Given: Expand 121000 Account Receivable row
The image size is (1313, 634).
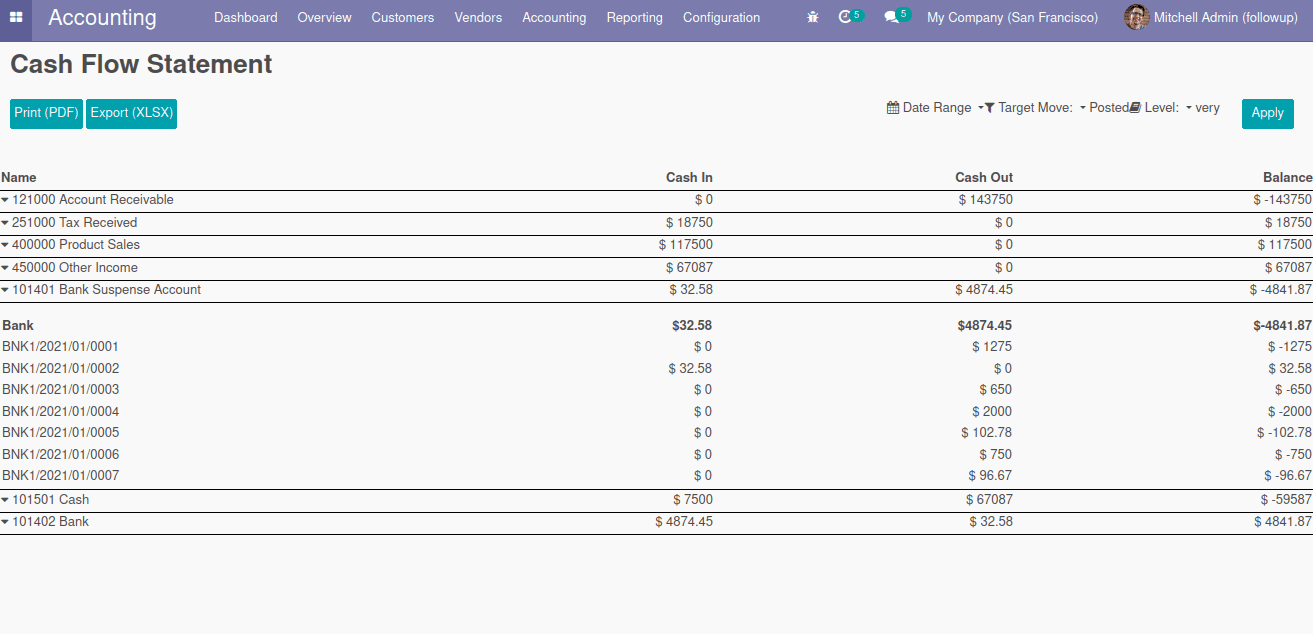Looking at the screenshot, I should (x=6, y=200).
